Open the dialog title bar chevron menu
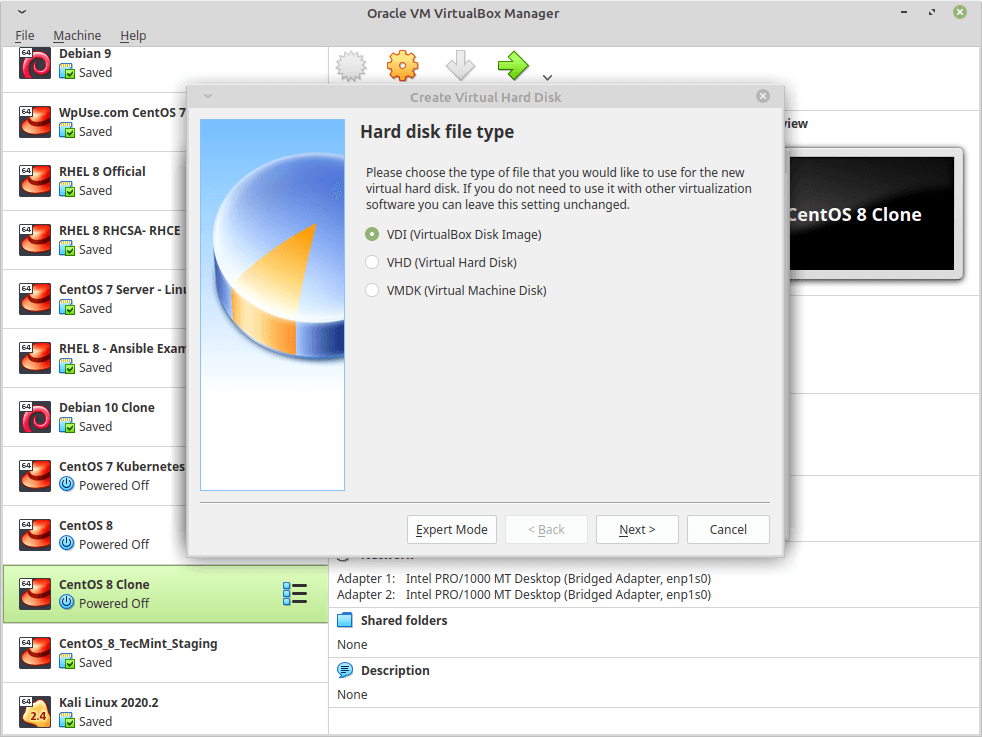Screen dimensions: 982x737 pos(208,96)
